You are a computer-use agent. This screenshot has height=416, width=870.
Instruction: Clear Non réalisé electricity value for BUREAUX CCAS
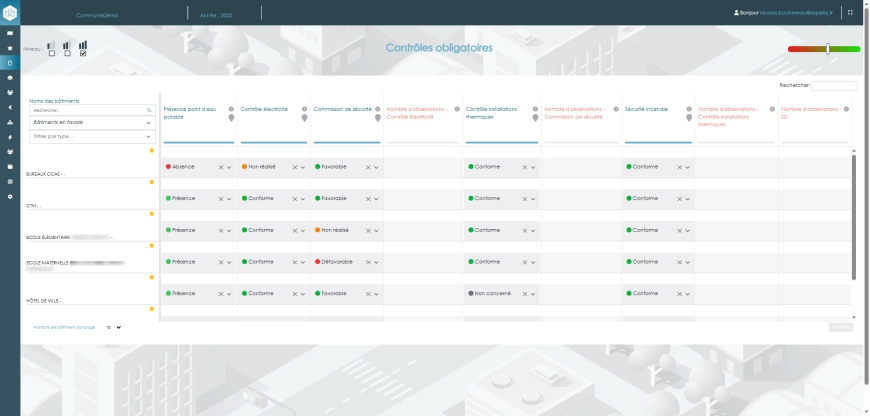pos(295,168)
